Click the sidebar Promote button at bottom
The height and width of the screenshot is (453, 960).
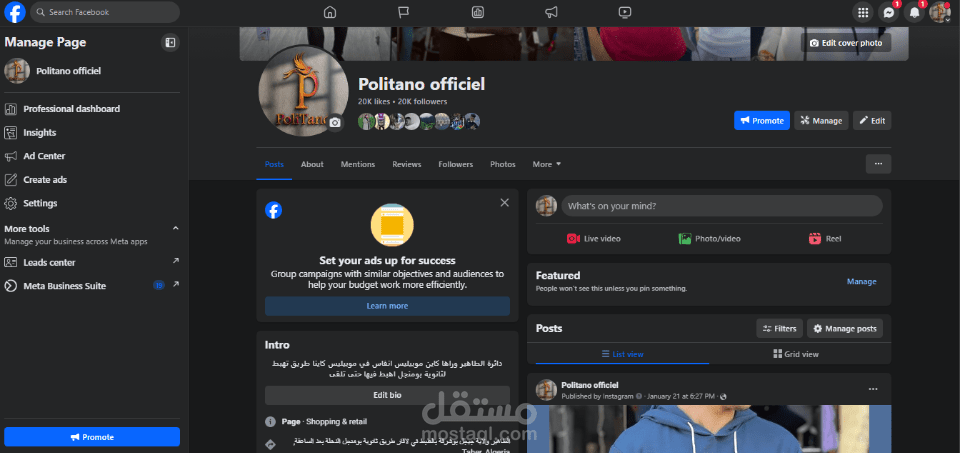coord(92,437)
